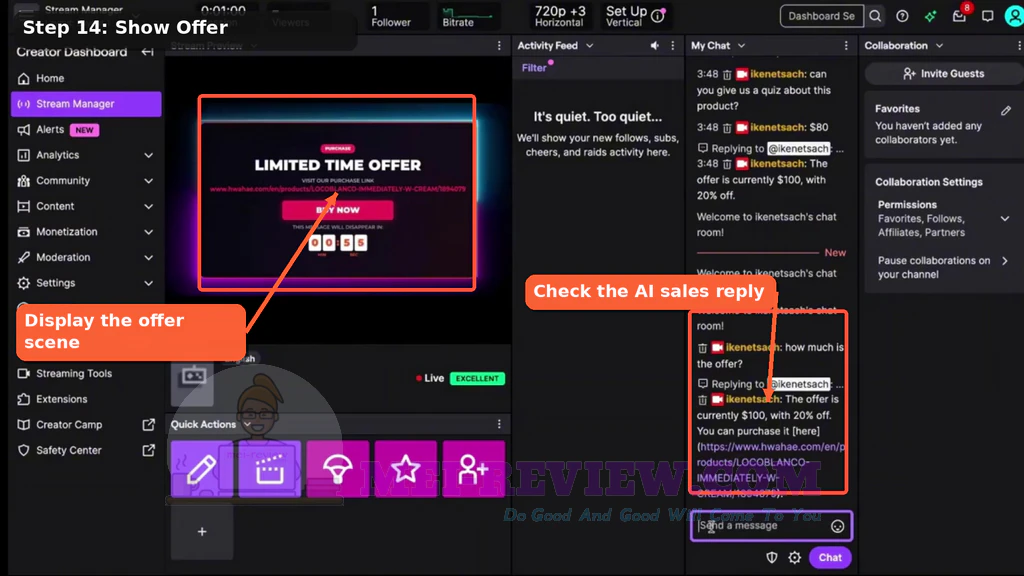The image size is (1024, 576).
Task: Open the emoji picker in chat
Action: coord(837,526)
